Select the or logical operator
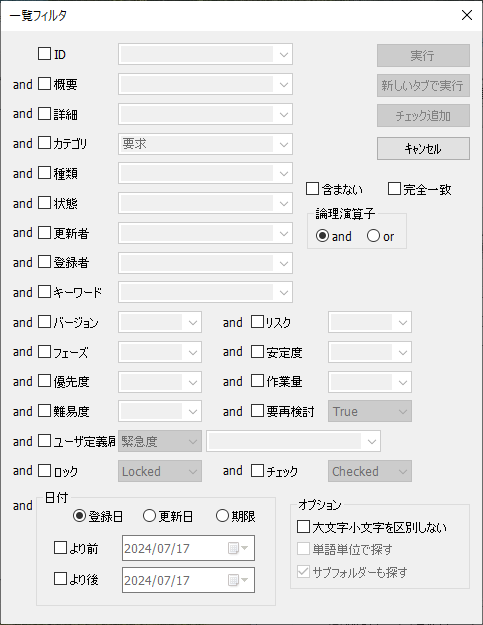The image size is (483, 625). pos(373,236)
